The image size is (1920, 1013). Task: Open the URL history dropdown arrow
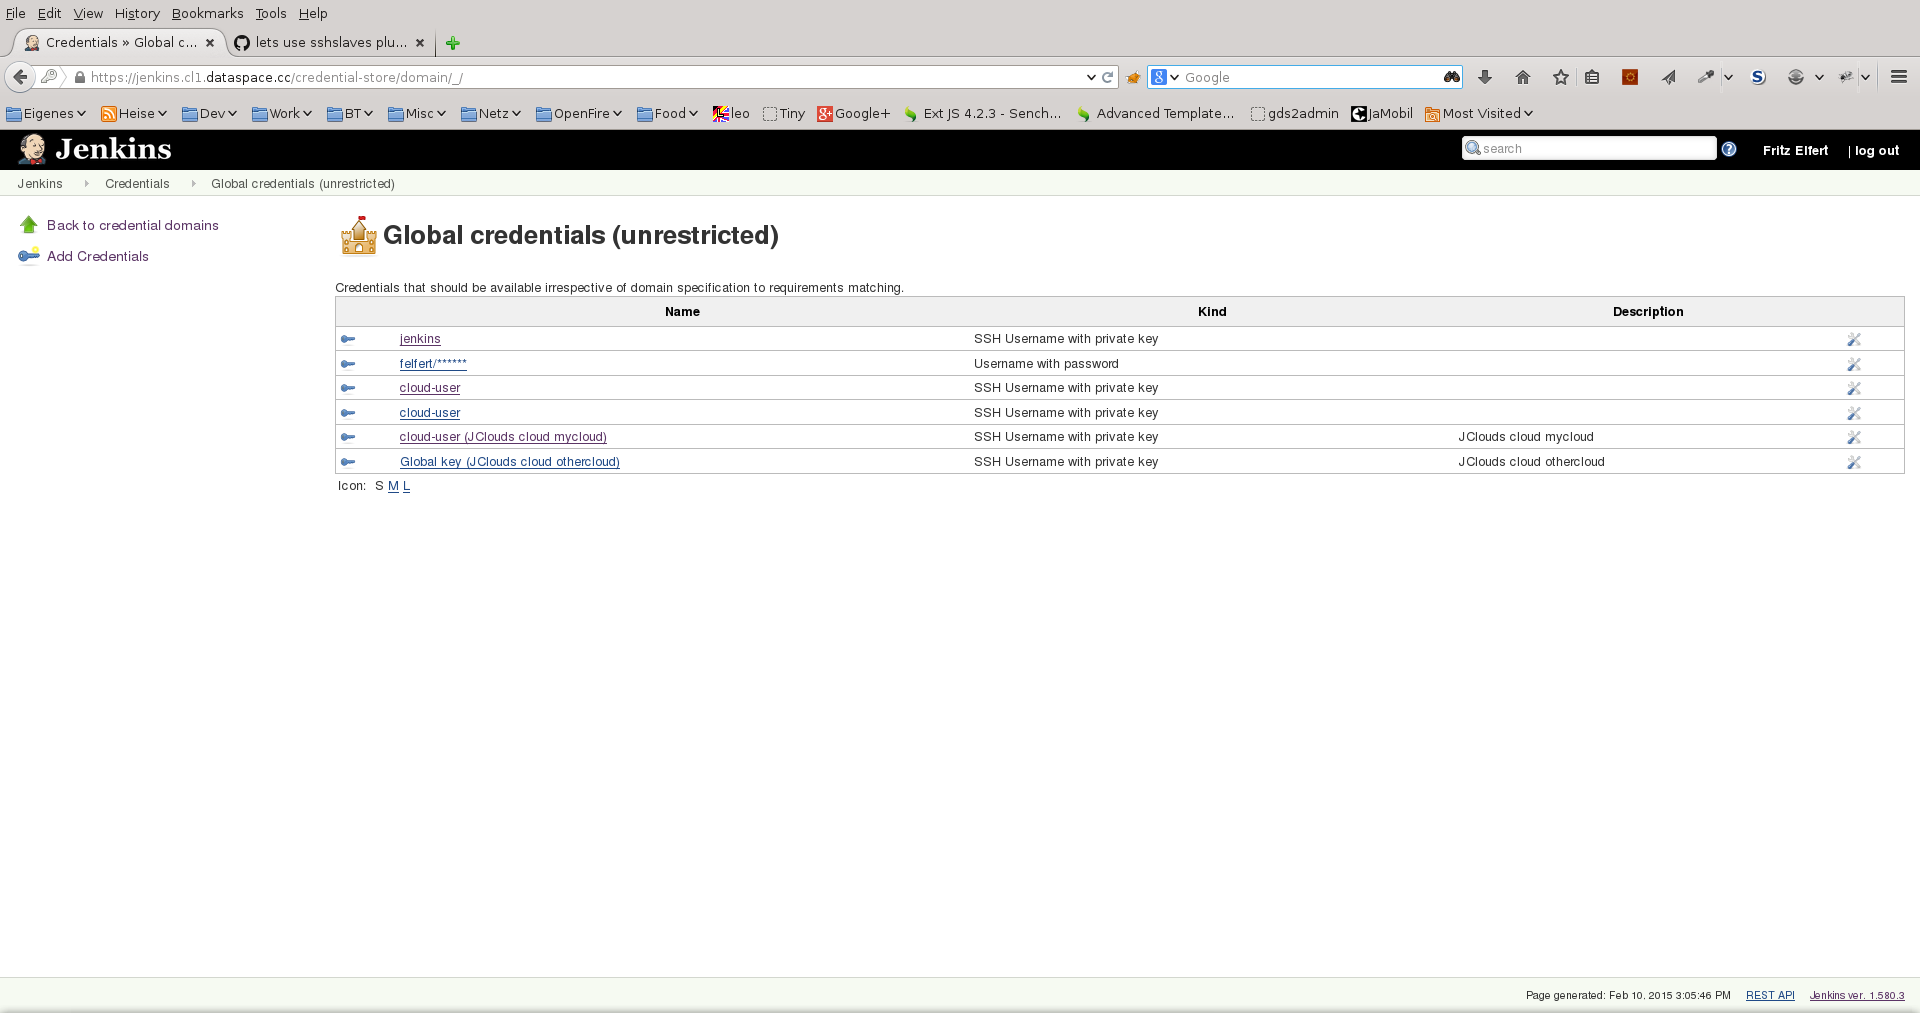[1091, 77]
